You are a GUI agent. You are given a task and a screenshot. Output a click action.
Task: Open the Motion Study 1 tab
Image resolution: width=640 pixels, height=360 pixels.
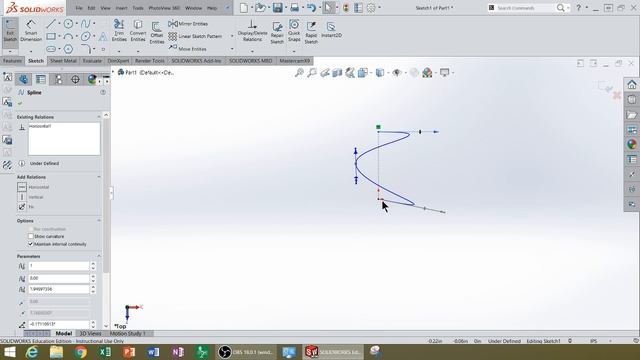pyautogui.click(x=128, y=333)
